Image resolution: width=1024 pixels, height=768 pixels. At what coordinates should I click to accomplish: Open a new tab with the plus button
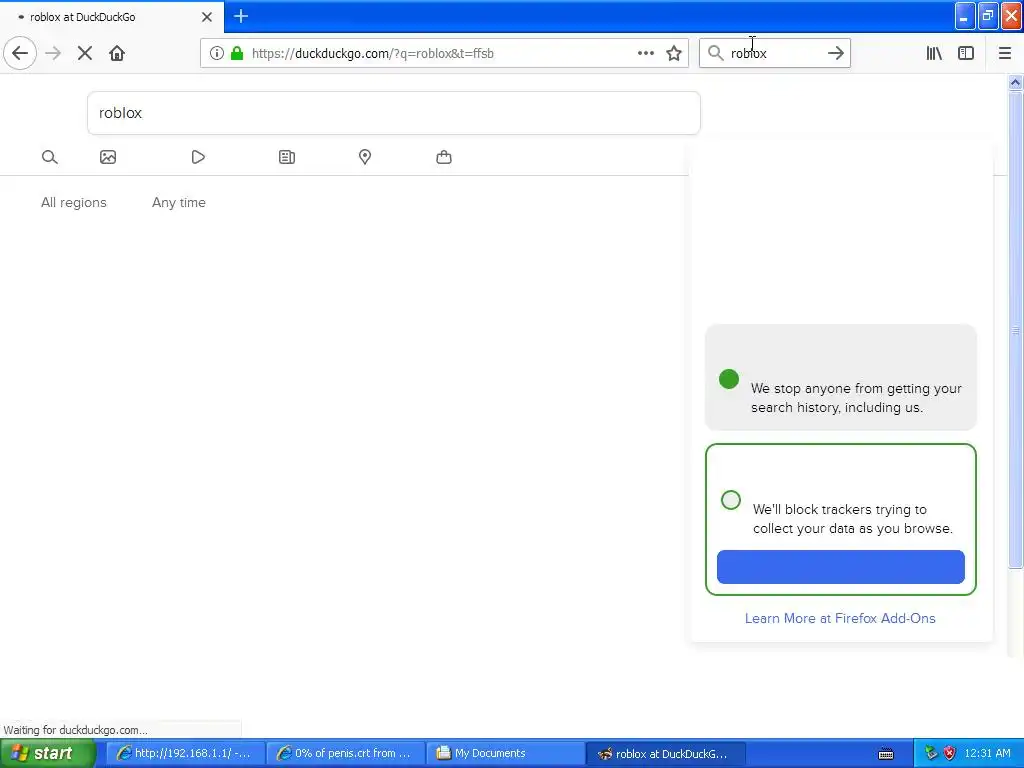[x=241, y=16]
